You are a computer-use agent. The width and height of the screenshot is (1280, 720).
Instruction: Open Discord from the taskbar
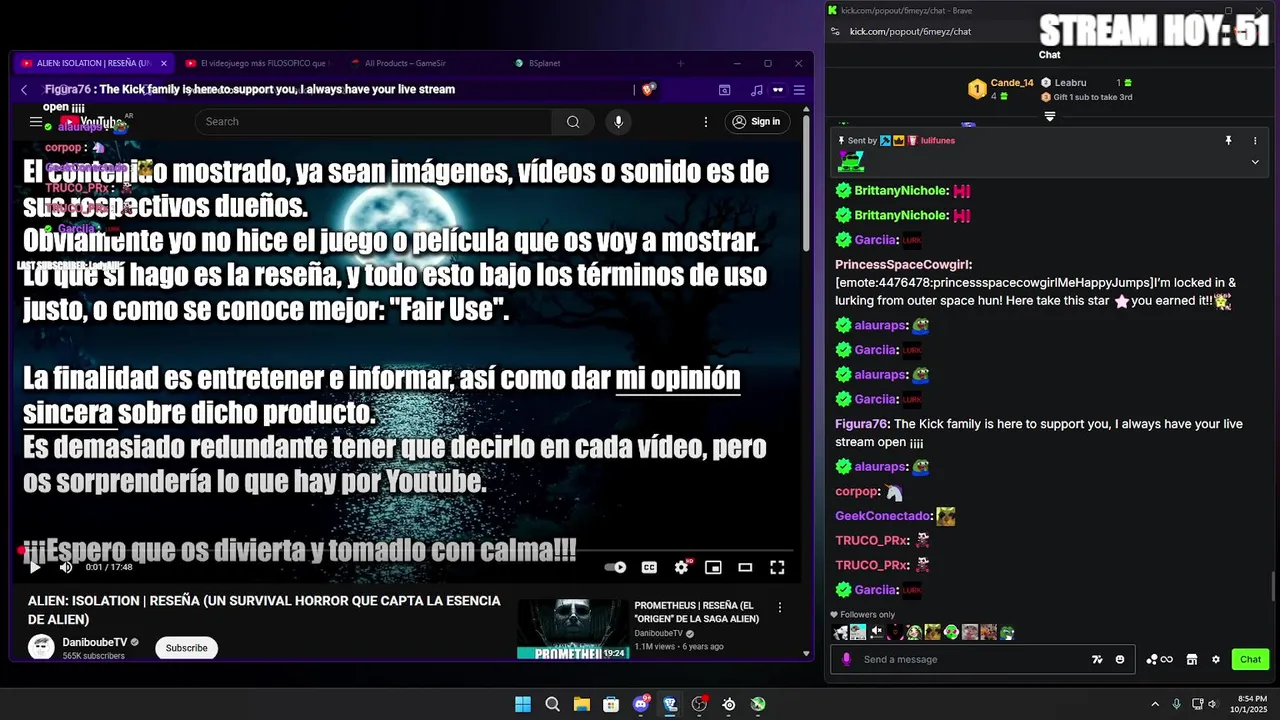(x=641, y=704)
